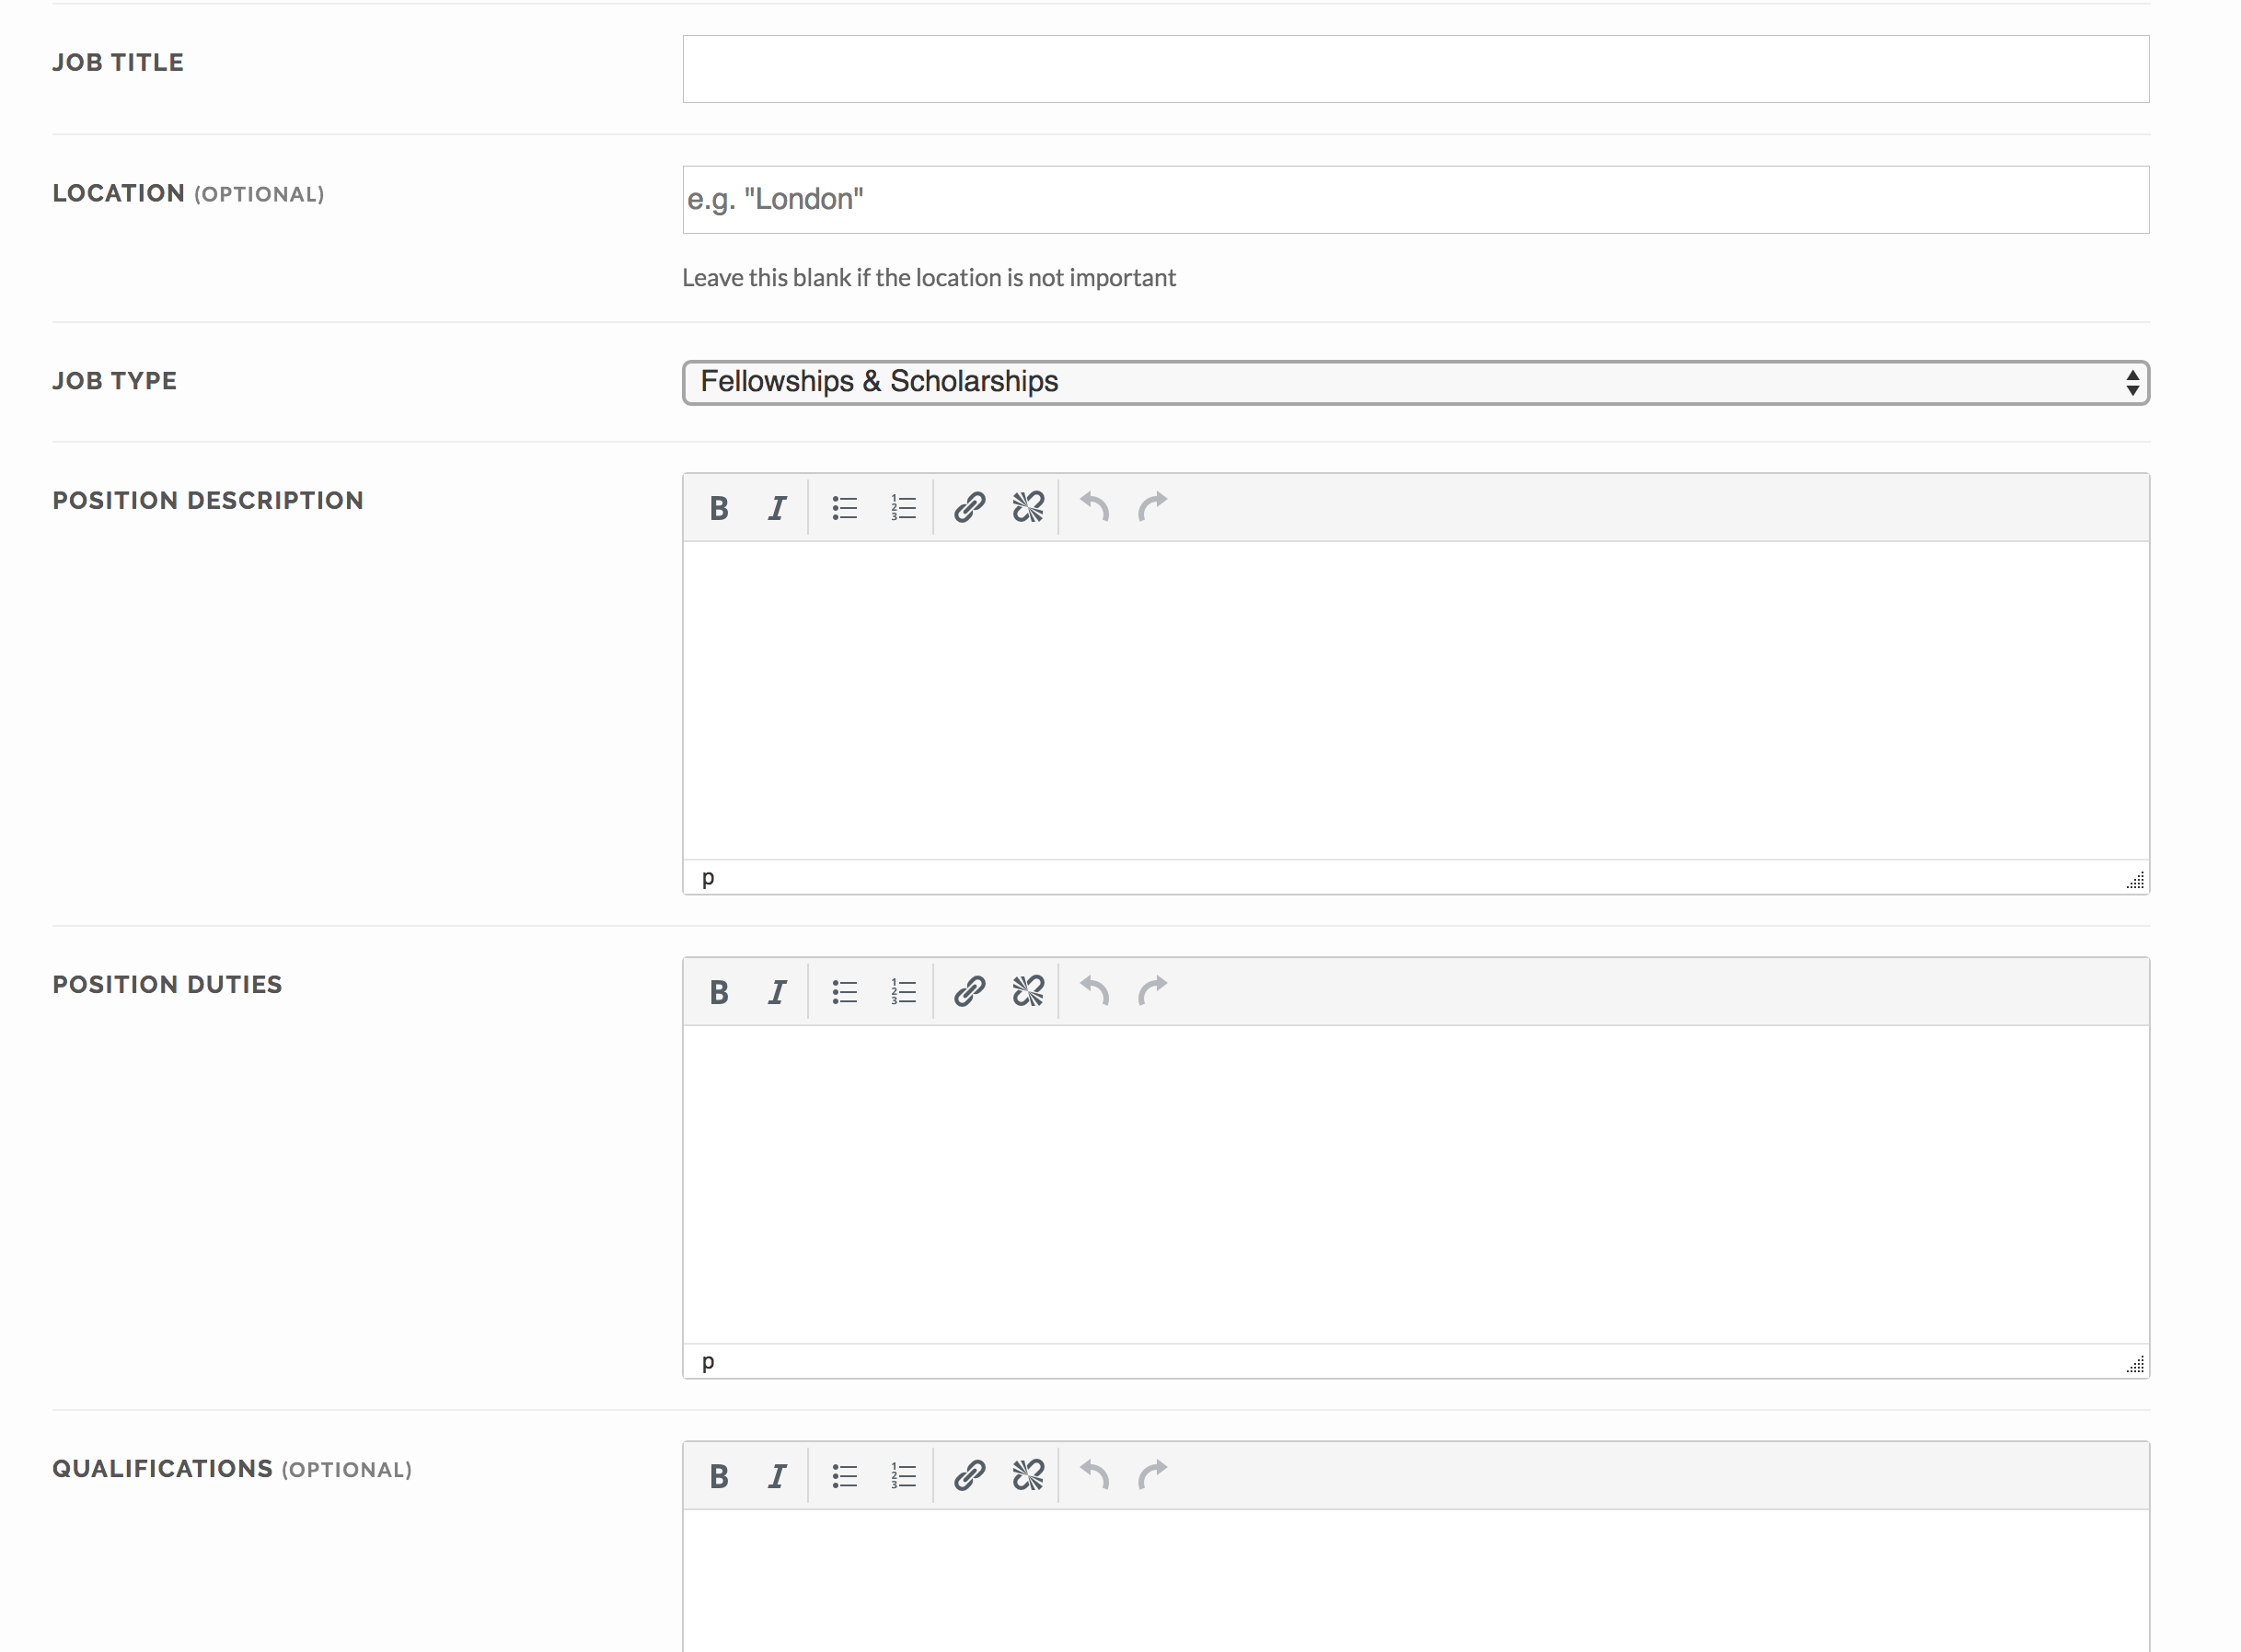Insert bullet list in Position Duties editor

coord(844,992)
